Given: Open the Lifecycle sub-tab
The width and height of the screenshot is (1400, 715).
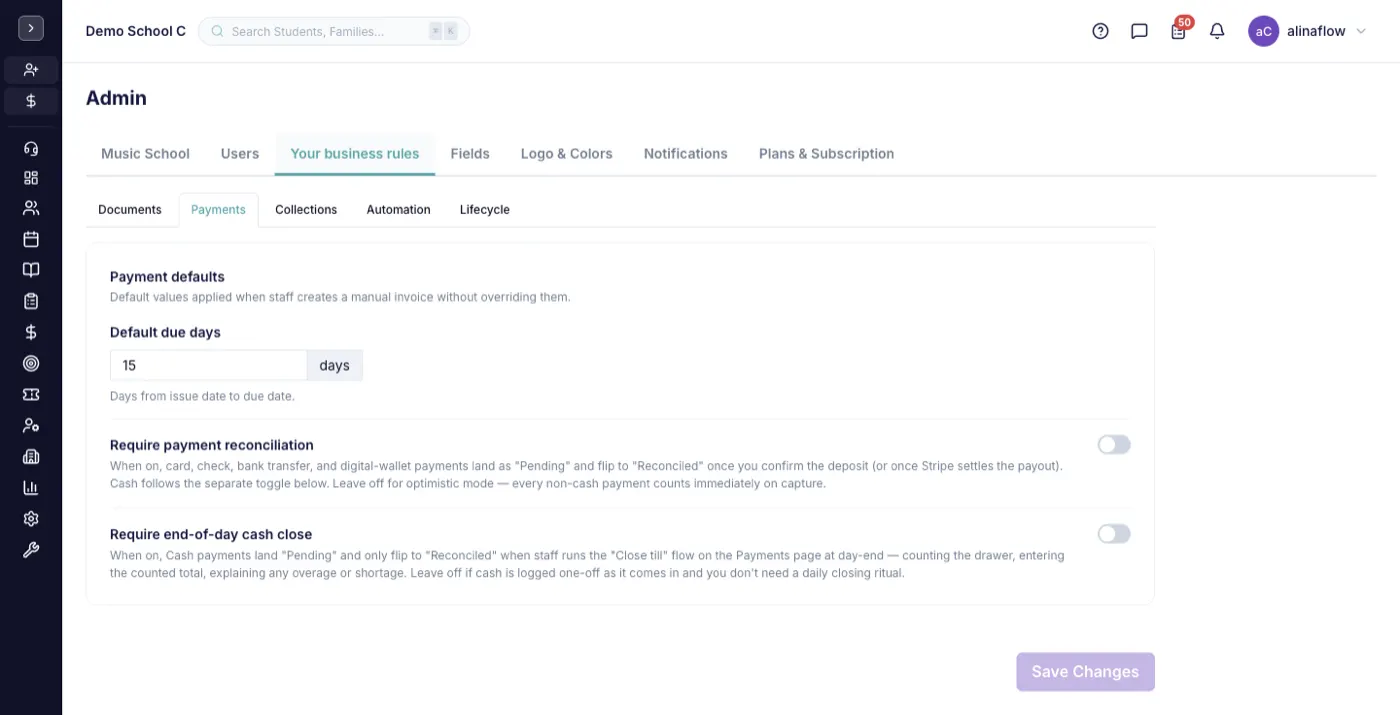Looking at the screenshot, I should pyautogui.click(x=485, y=210).
